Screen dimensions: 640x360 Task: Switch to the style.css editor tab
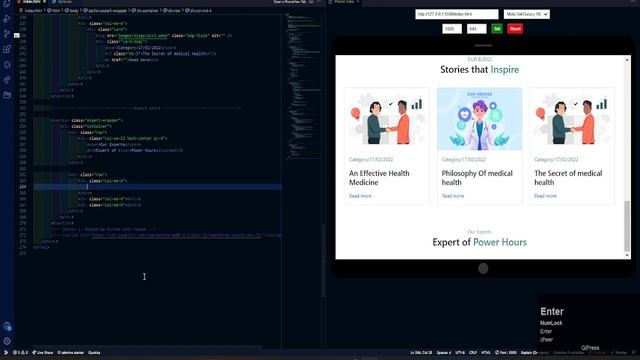coord(62,2)
